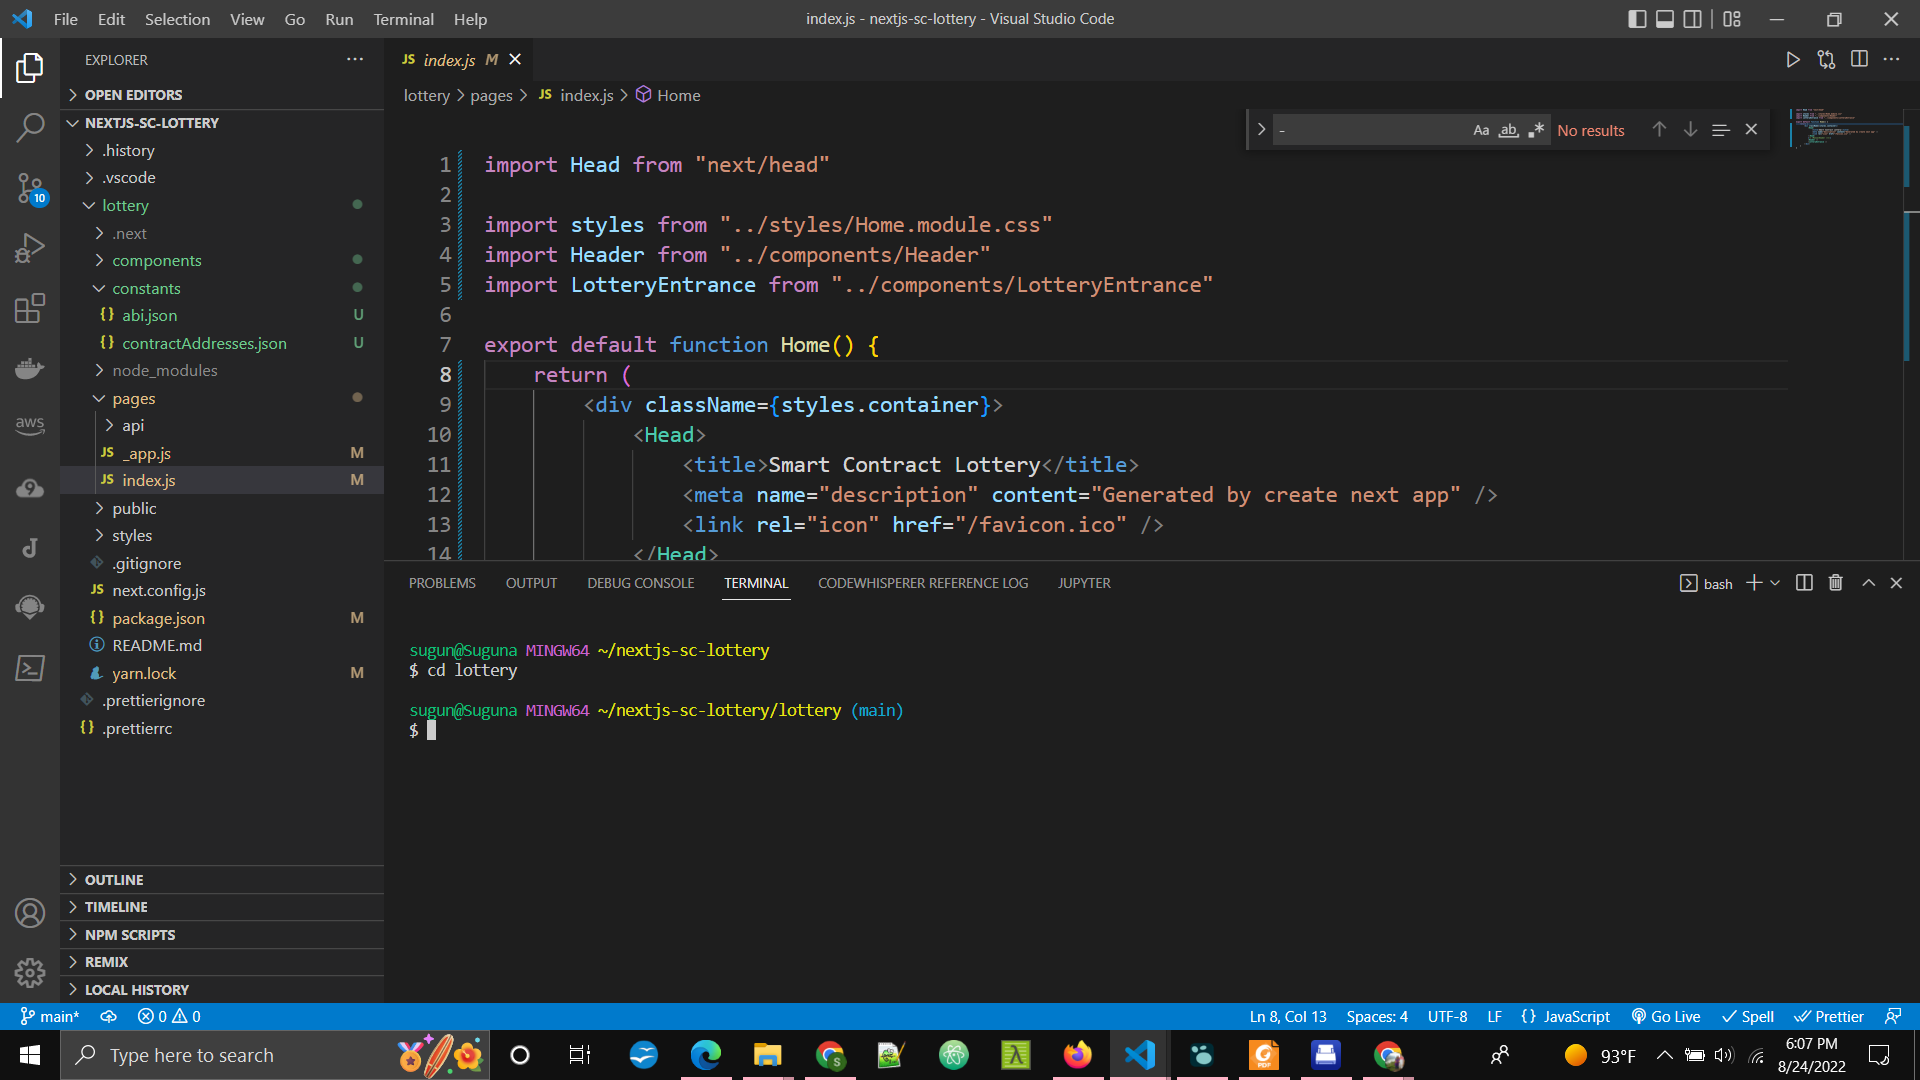Open the Selection menu
The image size is (1920, 1080).
coord(177,19)
